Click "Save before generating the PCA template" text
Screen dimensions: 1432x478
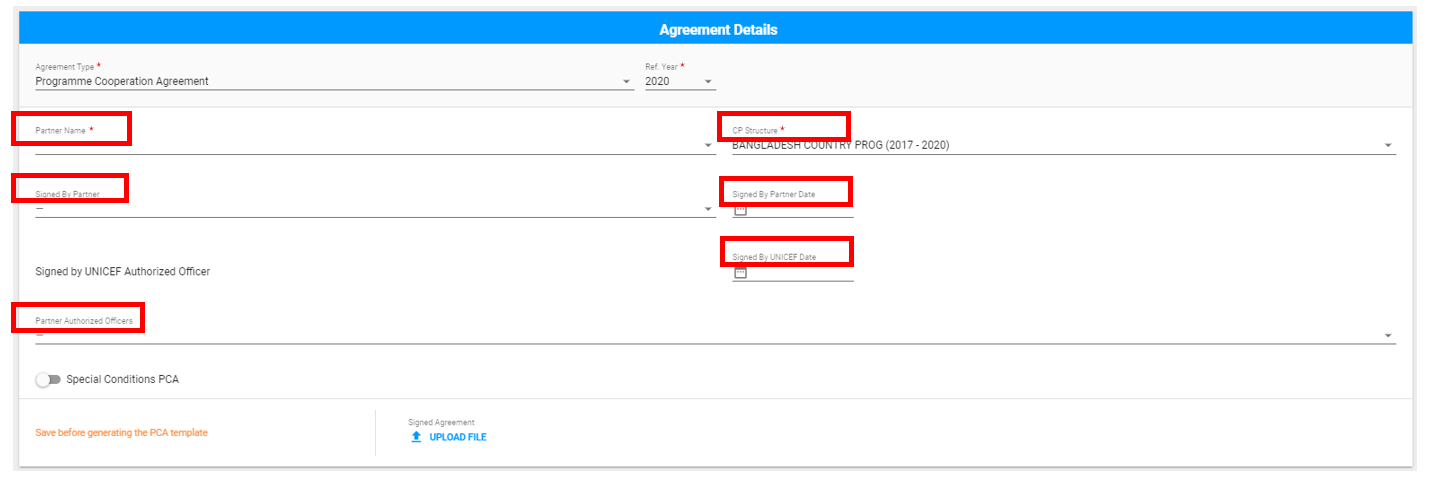click(x=121, y=433)
